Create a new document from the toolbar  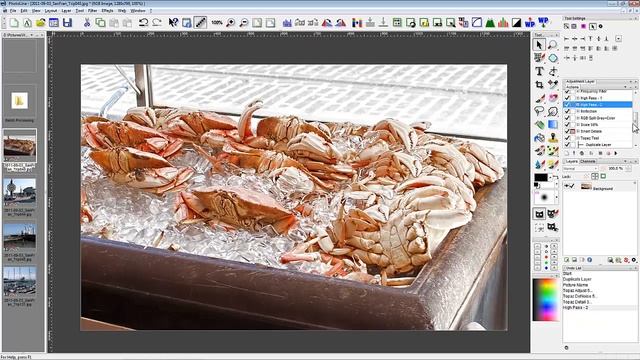coord(14,23)
